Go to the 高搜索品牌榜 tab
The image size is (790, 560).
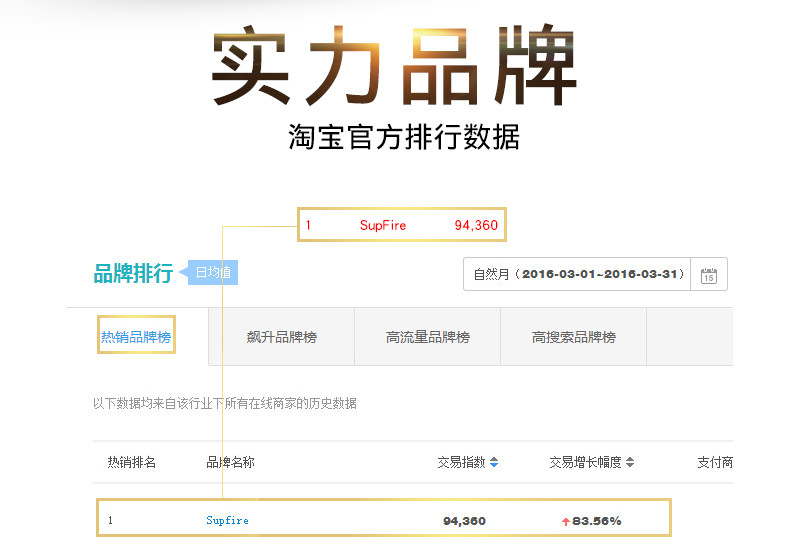(574, 337)
